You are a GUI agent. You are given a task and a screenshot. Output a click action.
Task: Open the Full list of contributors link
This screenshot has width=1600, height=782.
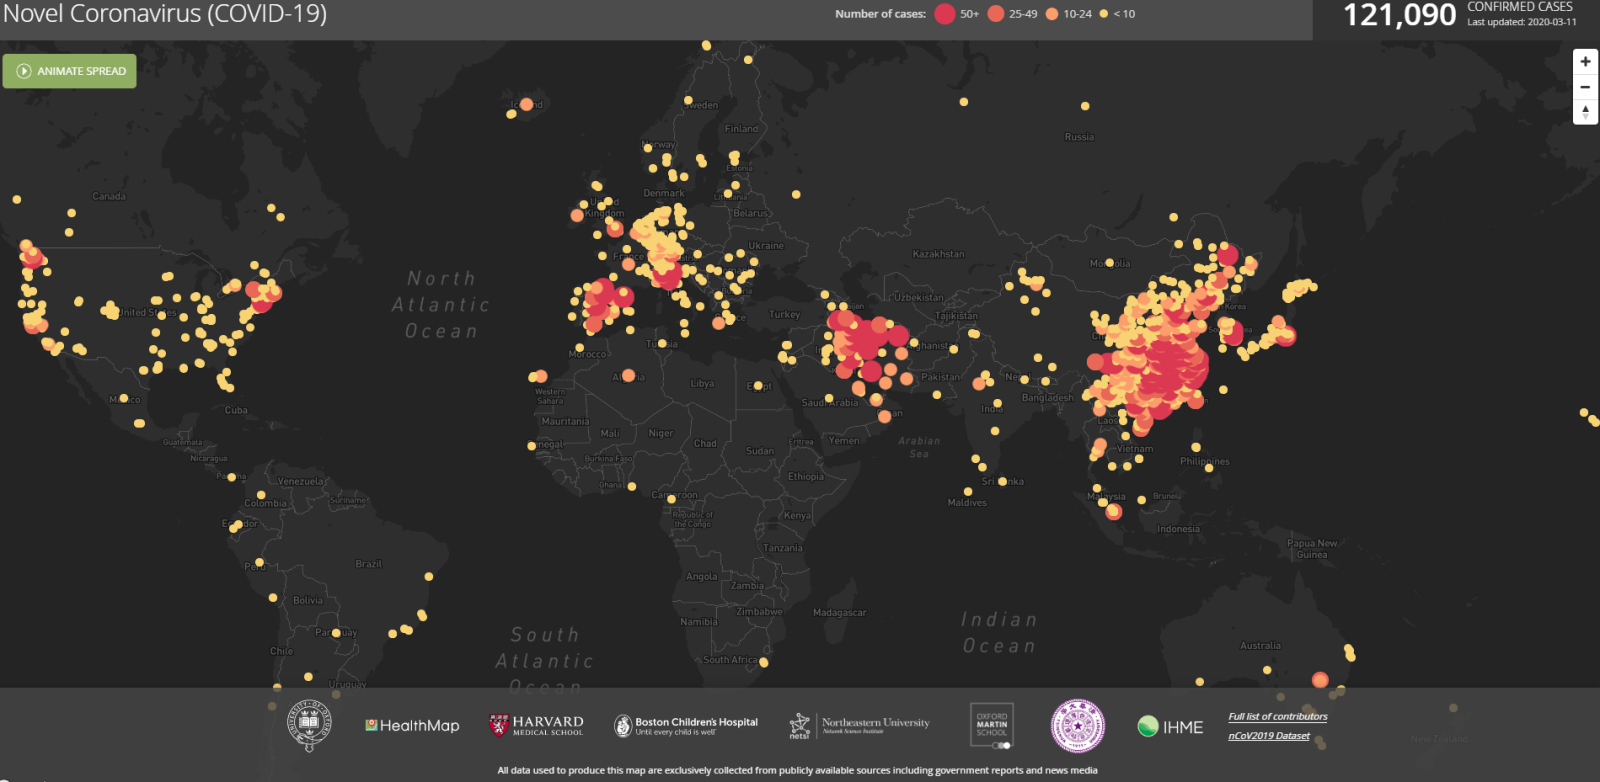[x=1277, y=717]
